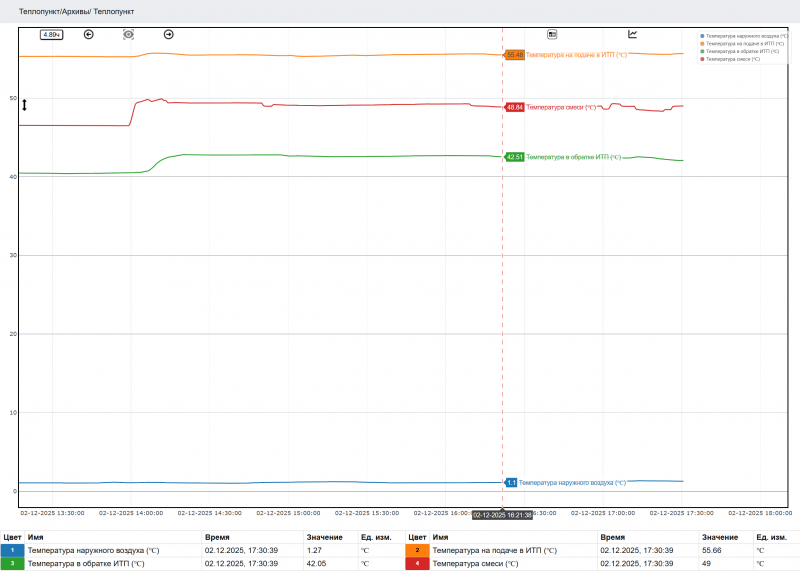
Task: Click the red 48.84 value marker
Action: (x=514, y=107)
